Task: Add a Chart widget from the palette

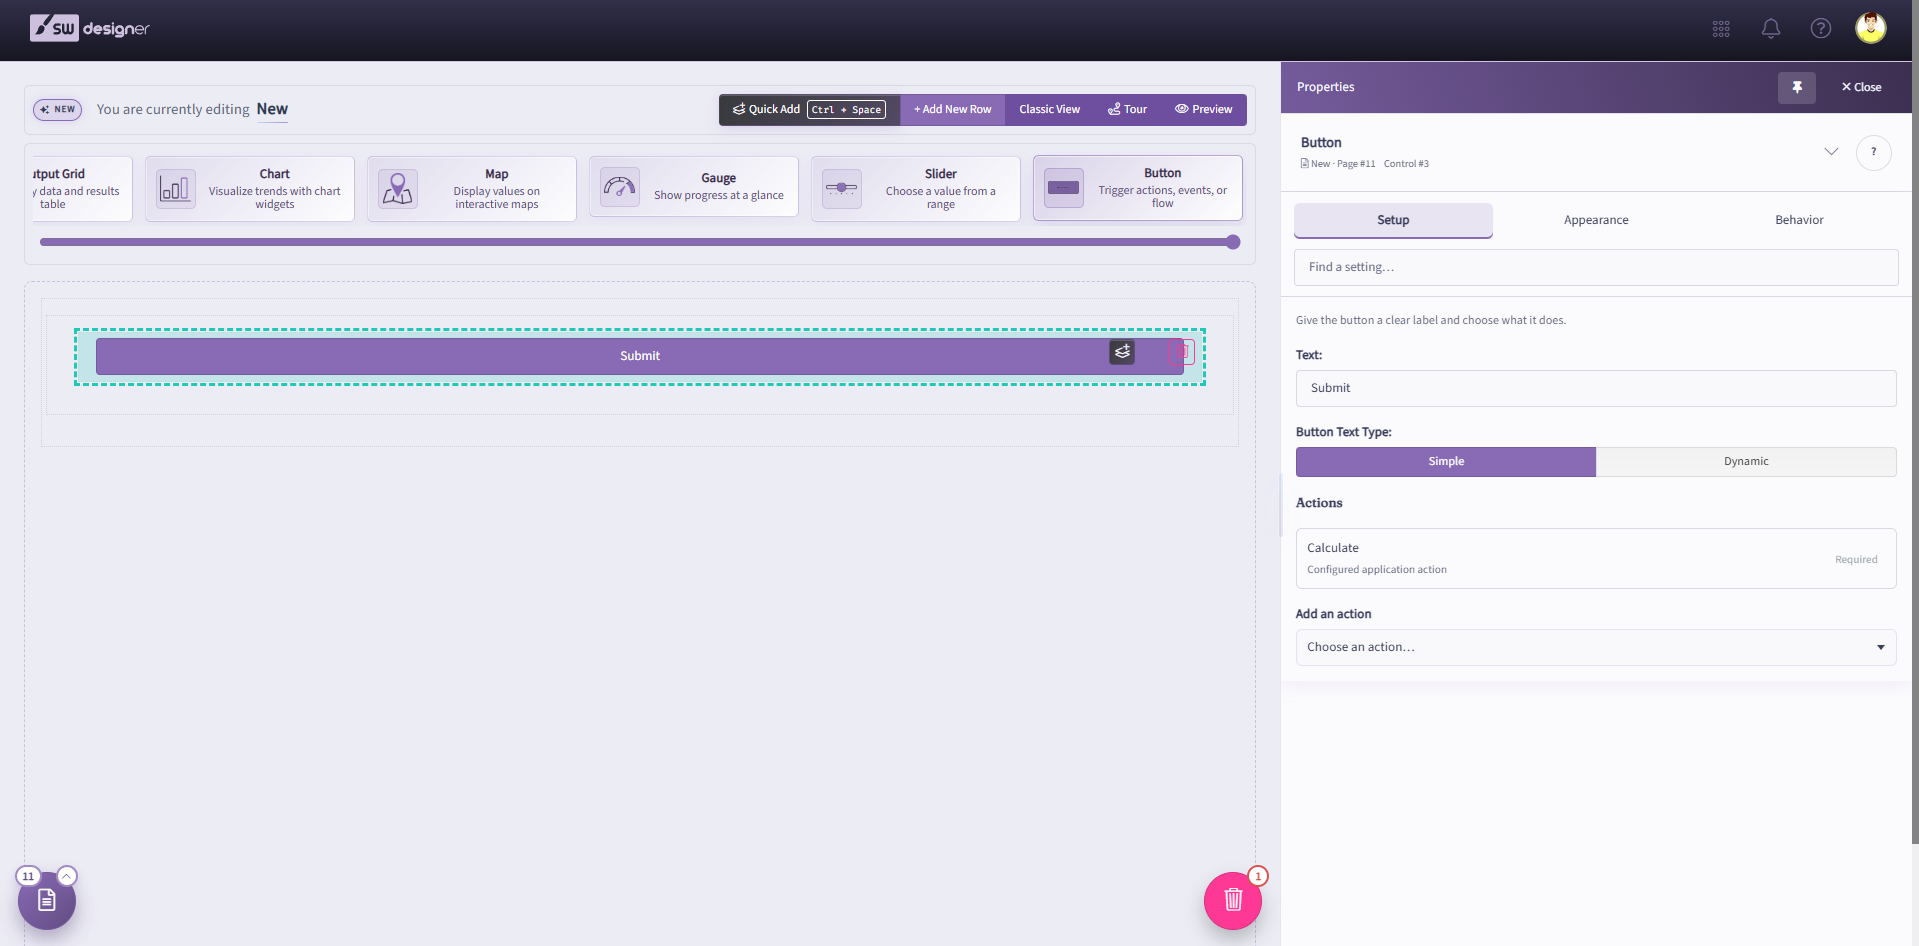Action: point(250,189)
